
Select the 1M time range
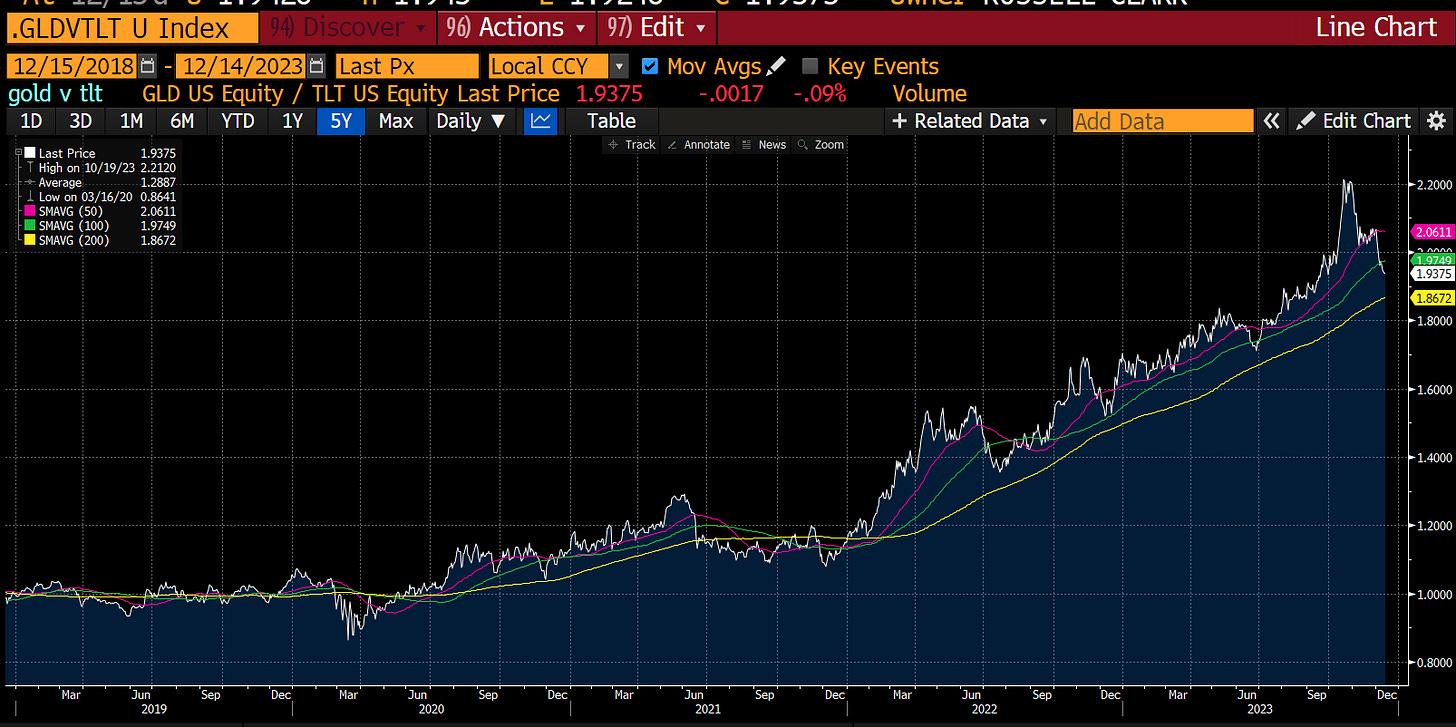[x=131, y=121]
